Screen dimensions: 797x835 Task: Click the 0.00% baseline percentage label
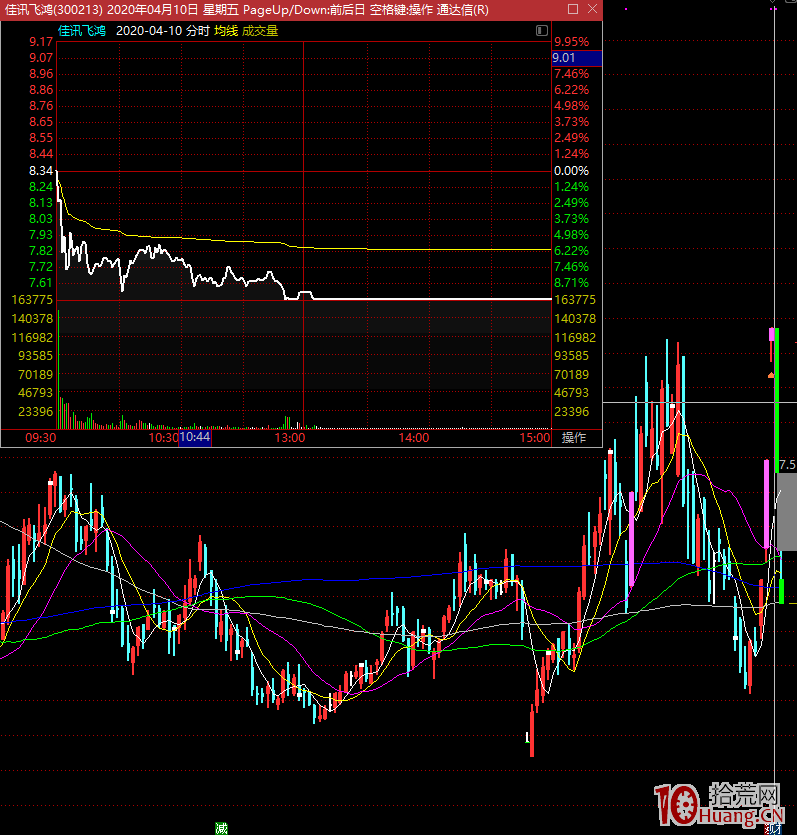[572, 171]
